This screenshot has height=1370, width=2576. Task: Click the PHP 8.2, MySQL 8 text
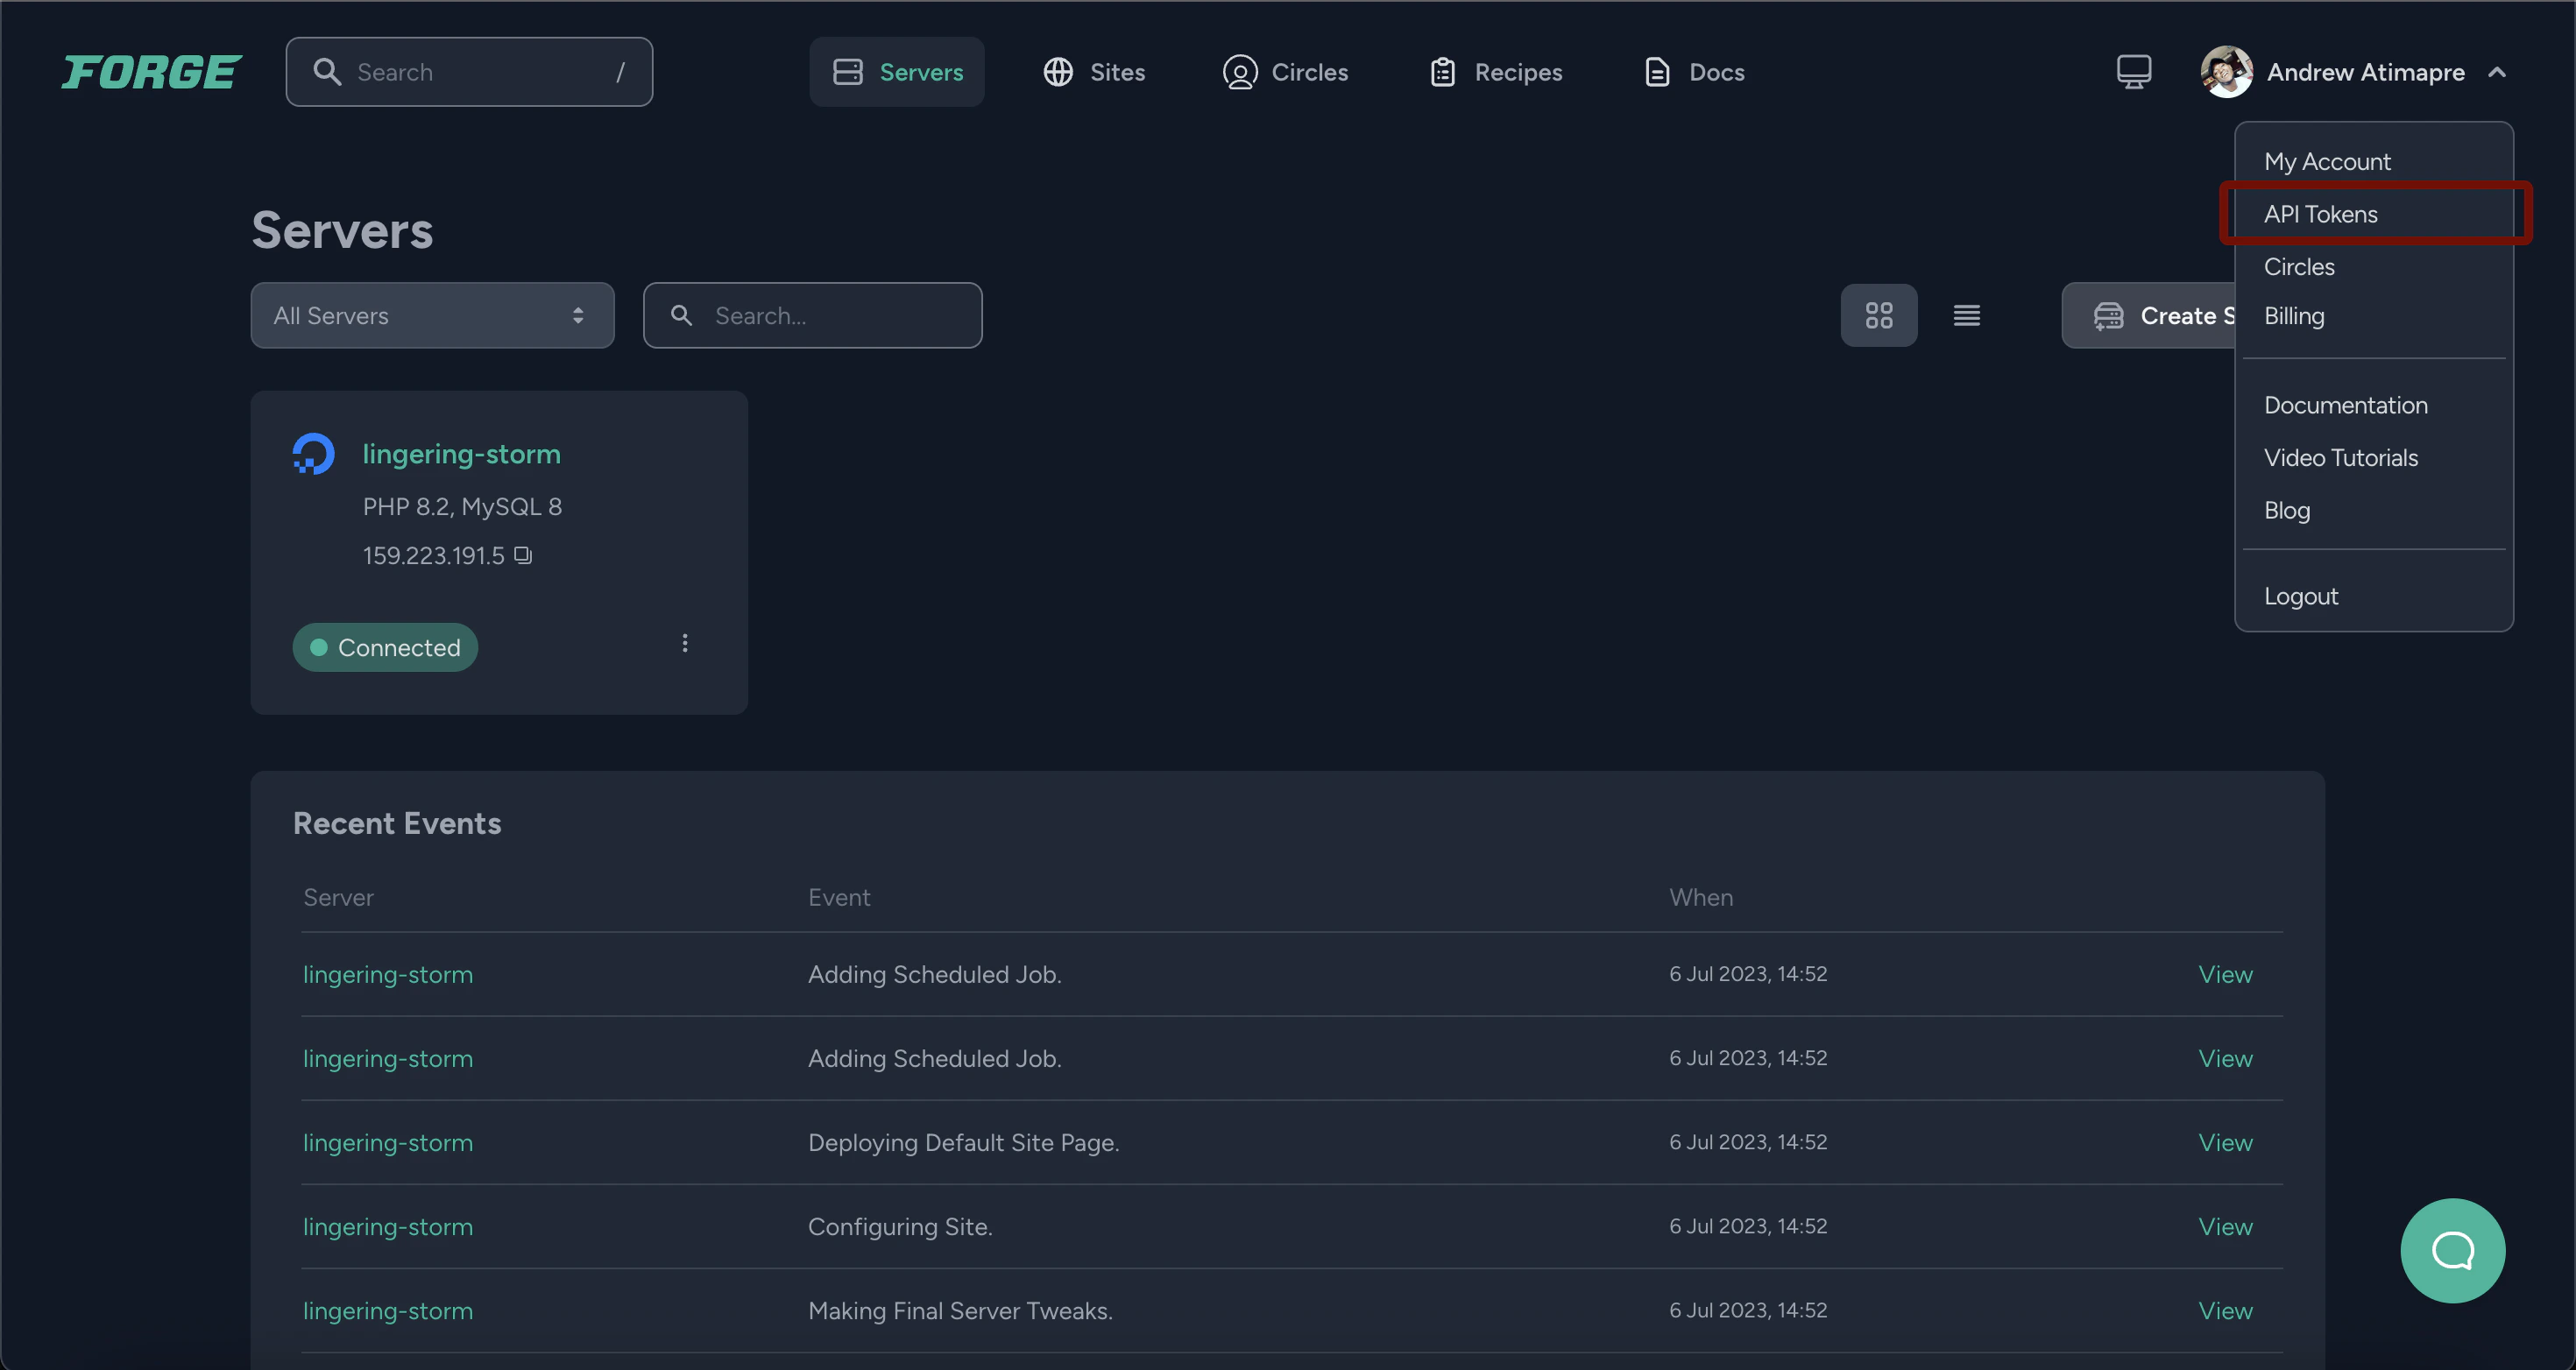click(462, 507)
